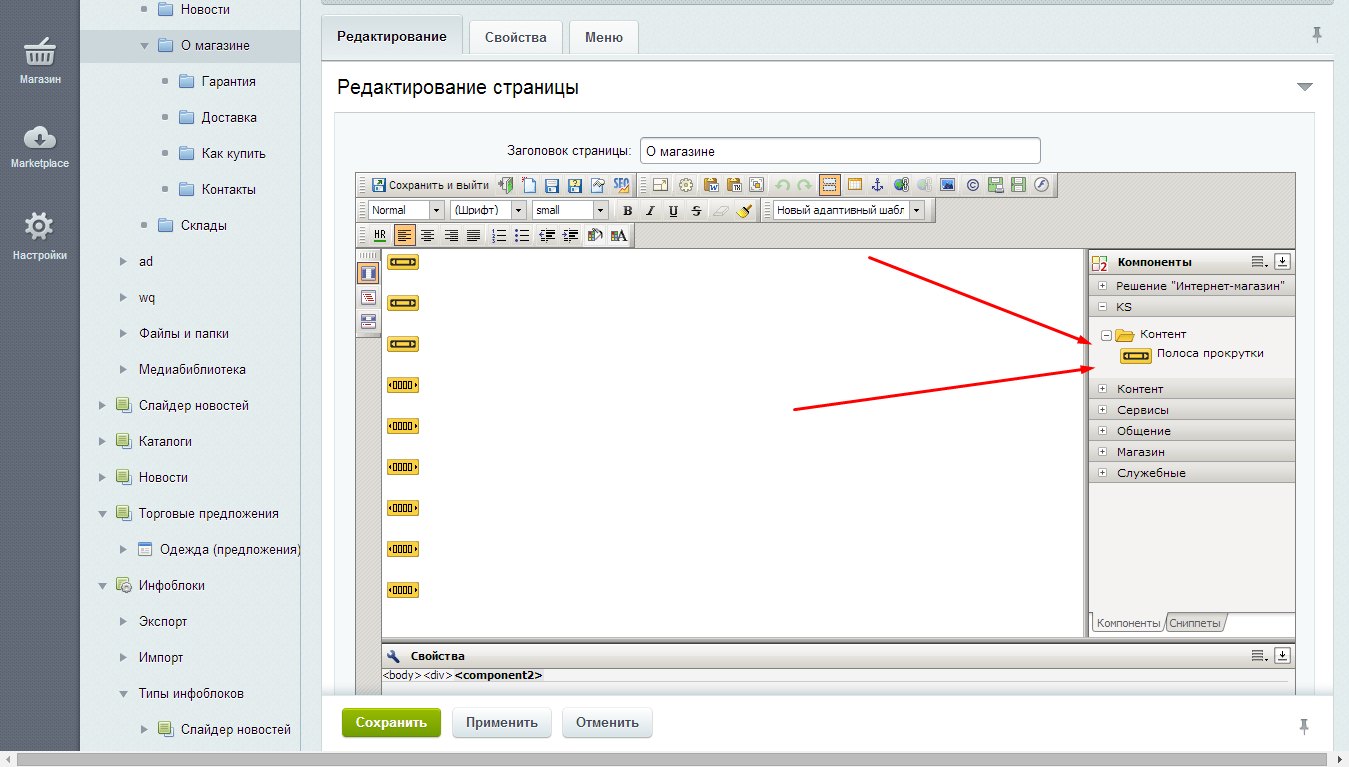Open the Marketplace section in left sidebar
The height and width of the screenshot is (767, 1349).
(39, 145)
